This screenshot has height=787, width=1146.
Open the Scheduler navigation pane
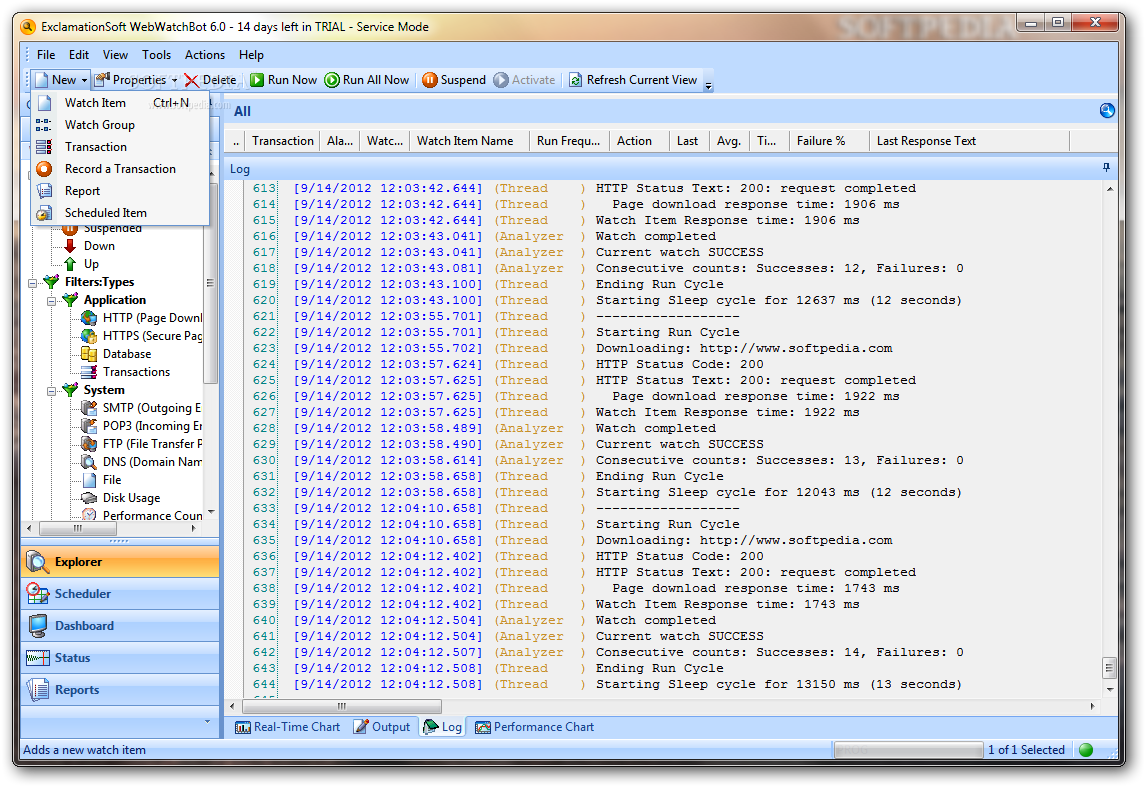[x=120, y=593]
